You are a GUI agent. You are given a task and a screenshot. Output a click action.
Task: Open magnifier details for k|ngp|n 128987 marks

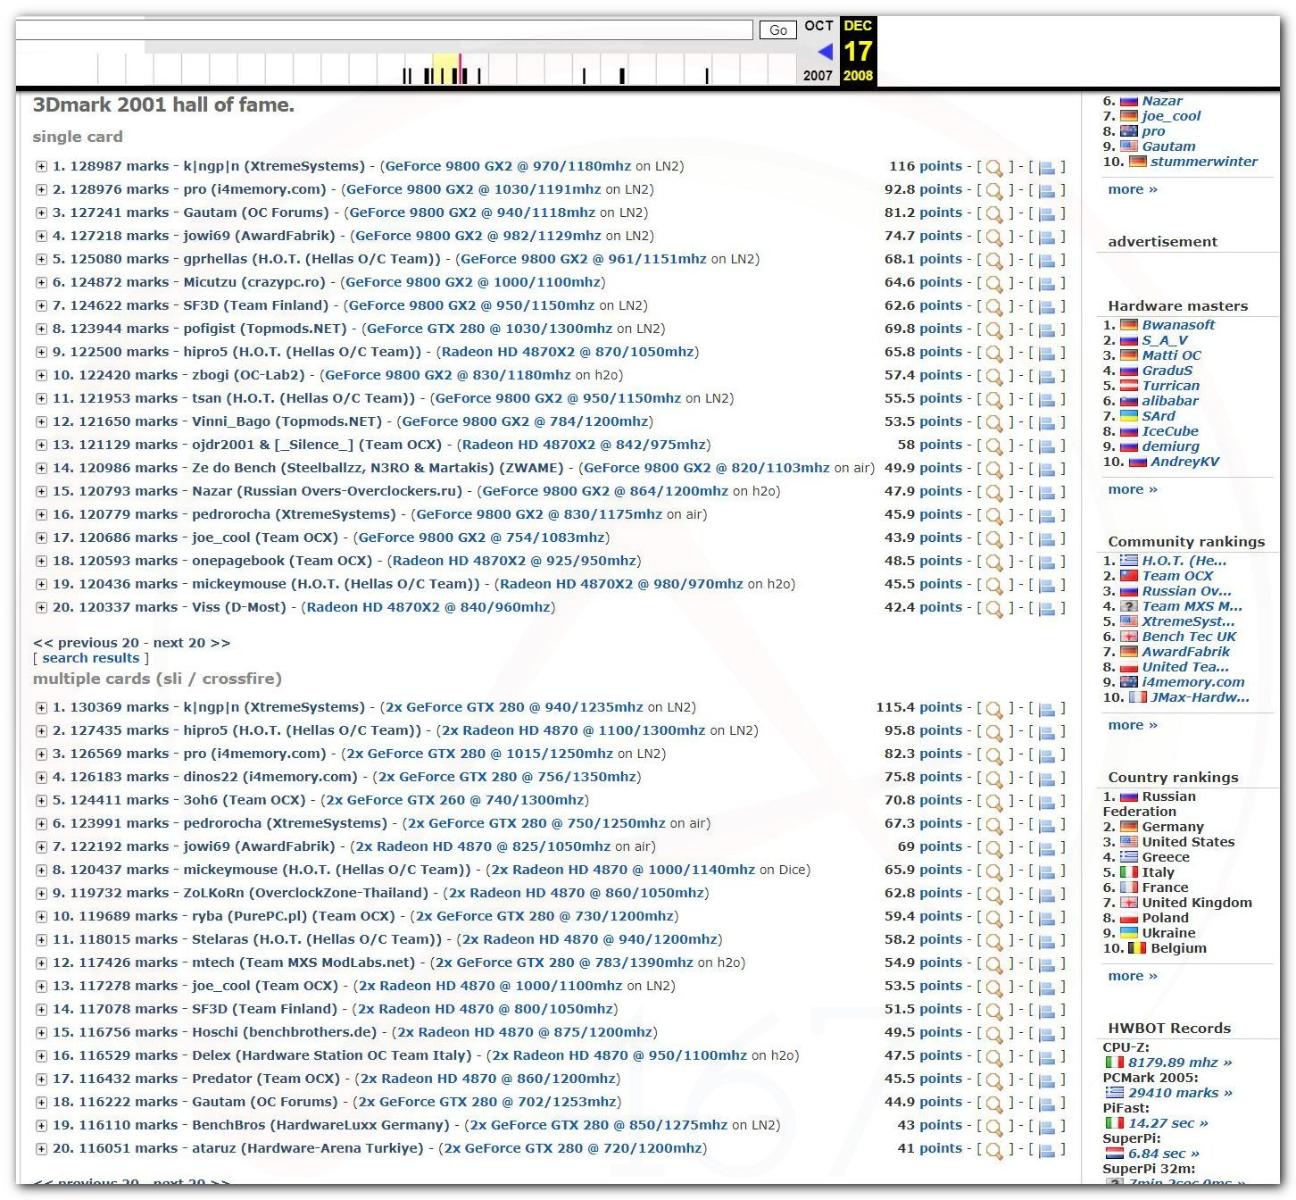(x=994, y=167)
